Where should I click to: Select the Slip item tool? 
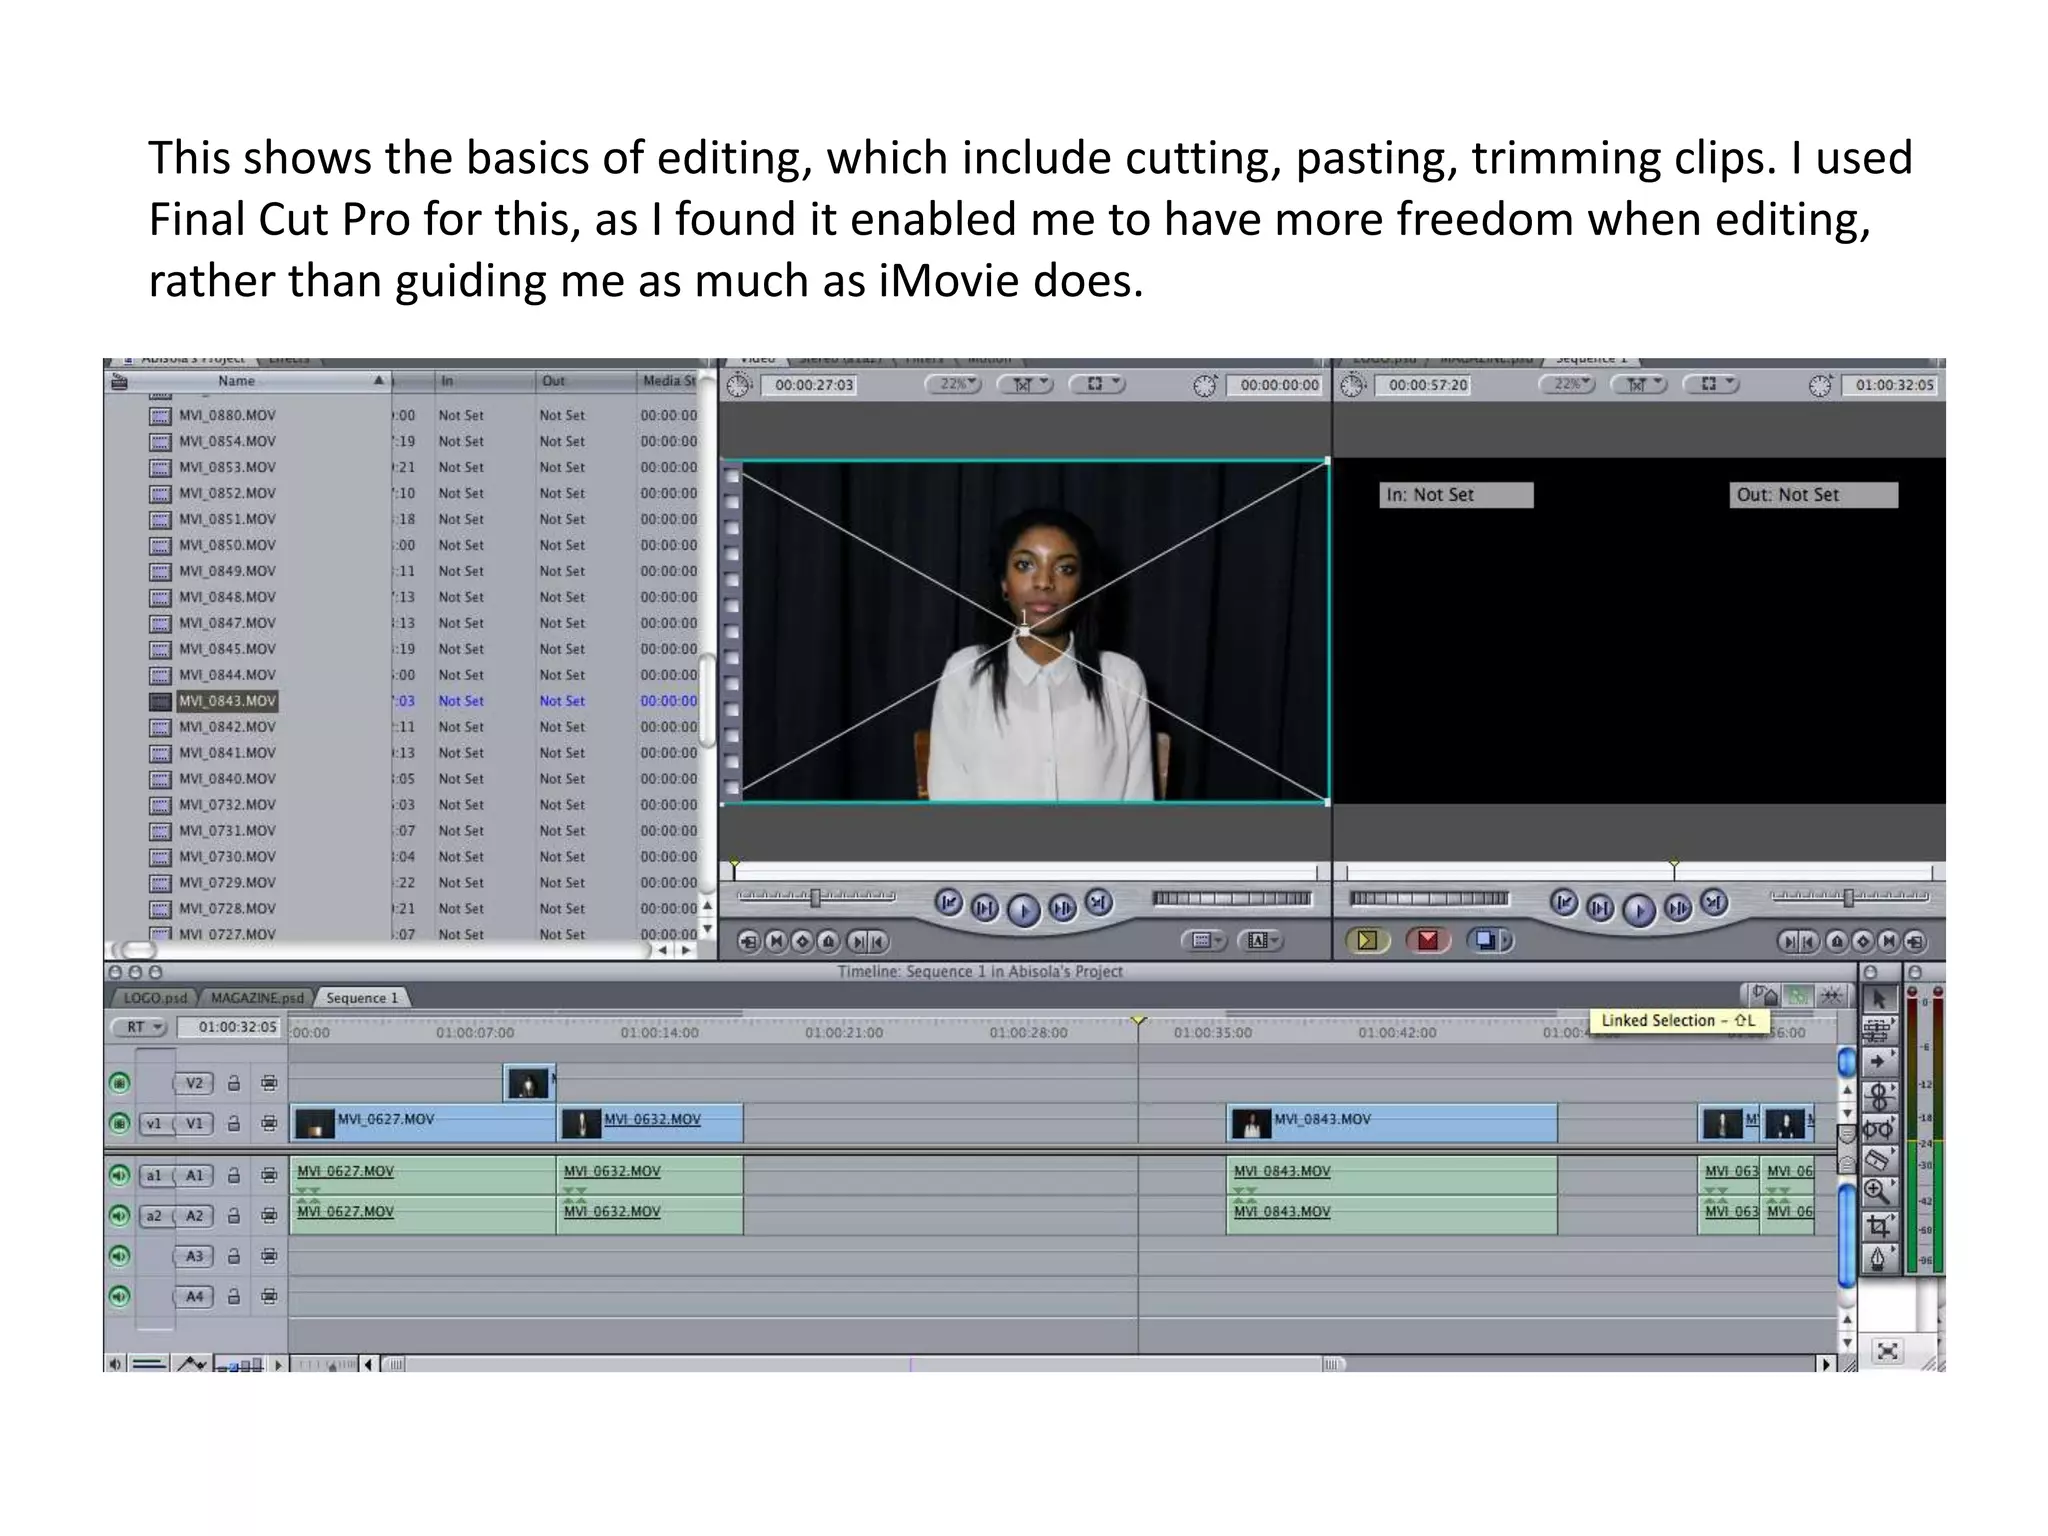click(1878, 1129)
